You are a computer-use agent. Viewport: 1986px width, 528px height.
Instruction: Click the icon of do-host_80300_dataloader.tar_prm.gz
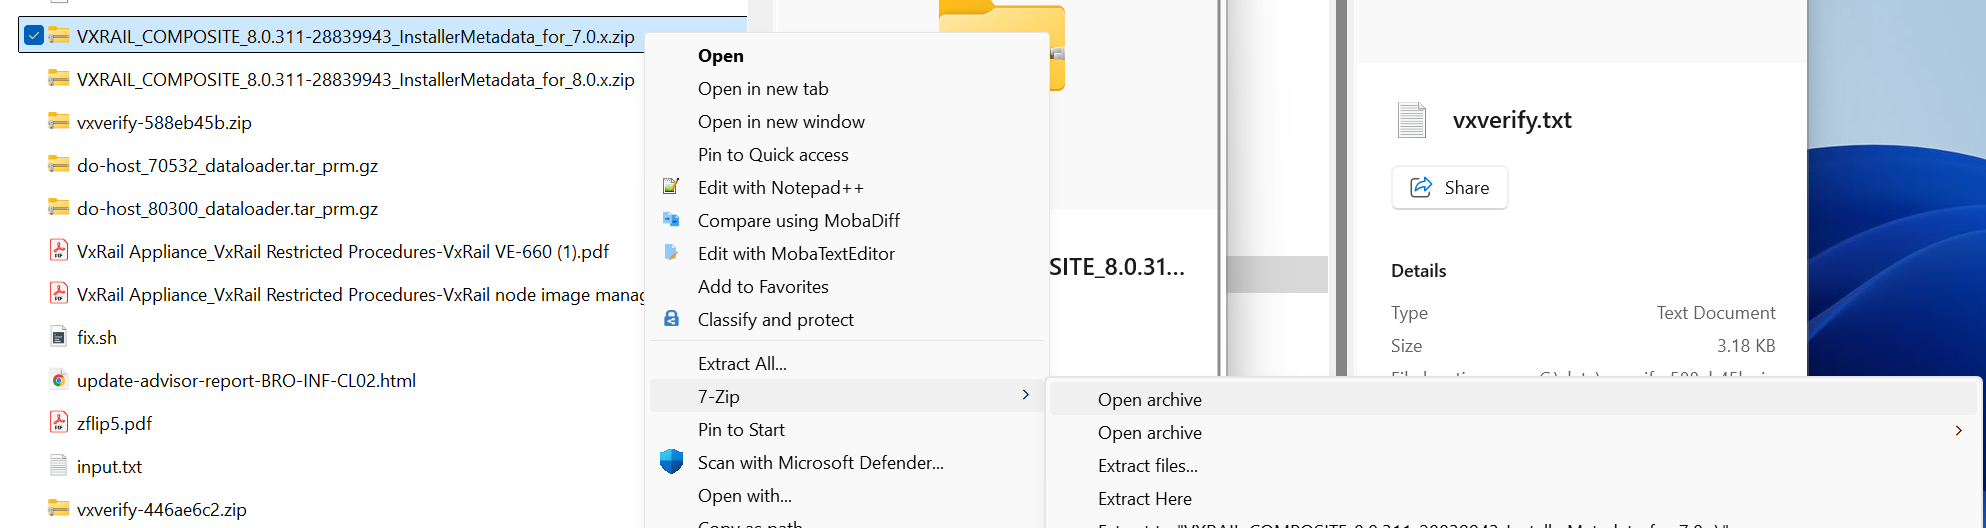click(59, 208)
